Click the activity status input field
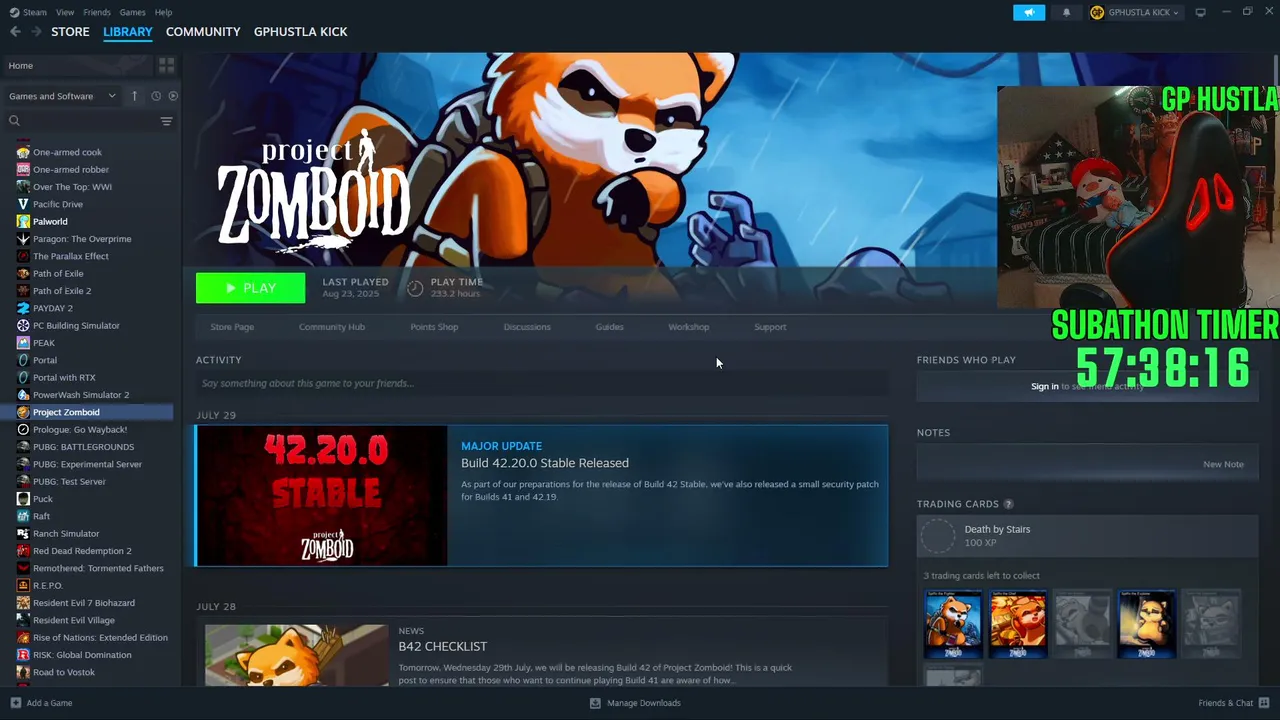The image size is (1280, 720). coord(541,383)
